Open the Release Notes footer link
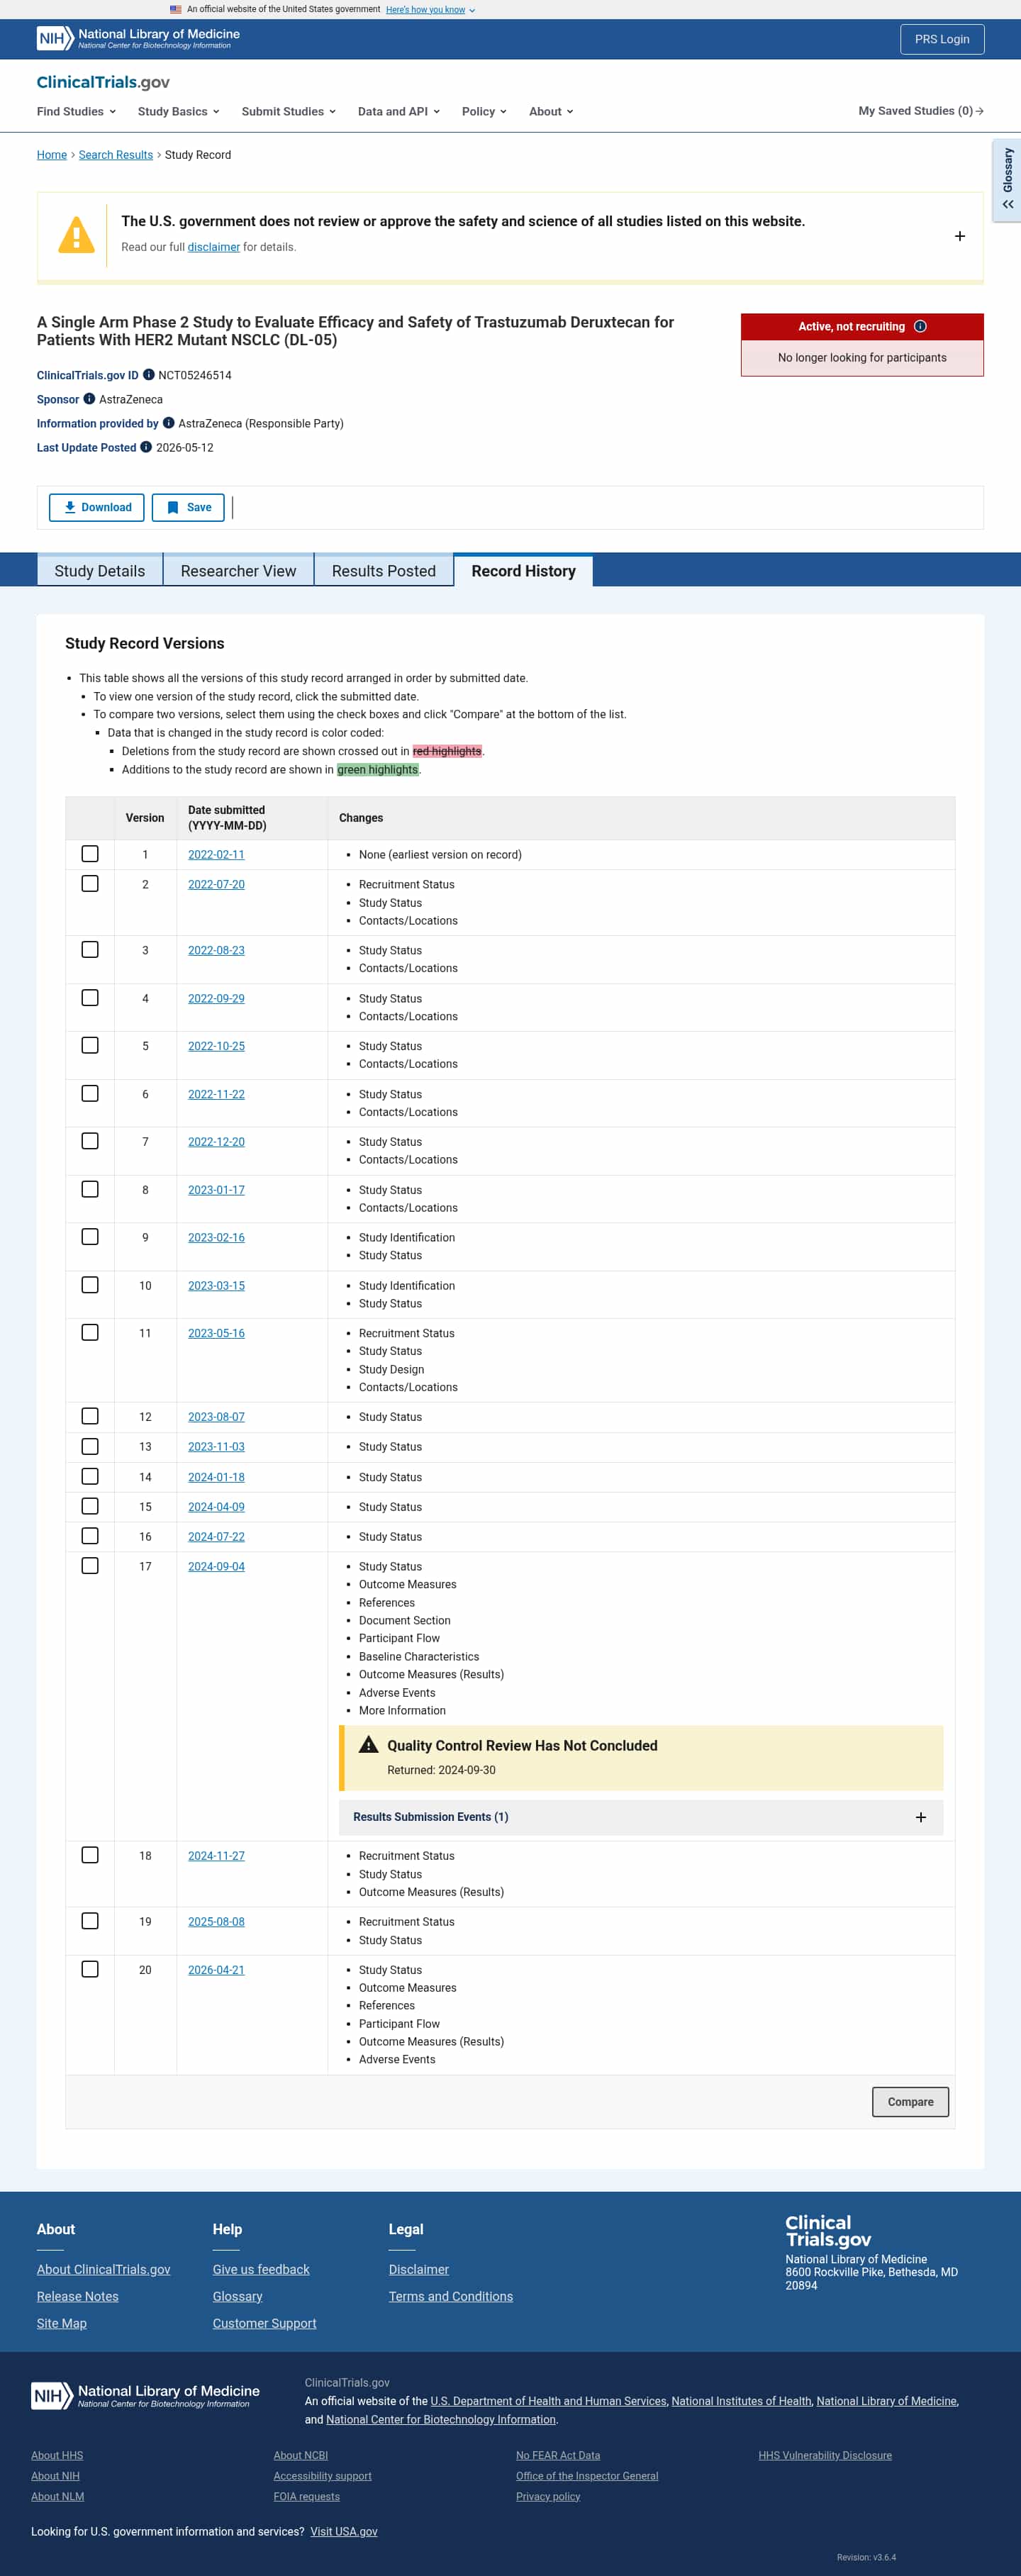The height and width of the screenshot is (2576, 1021). click(x=78, y=2296)
